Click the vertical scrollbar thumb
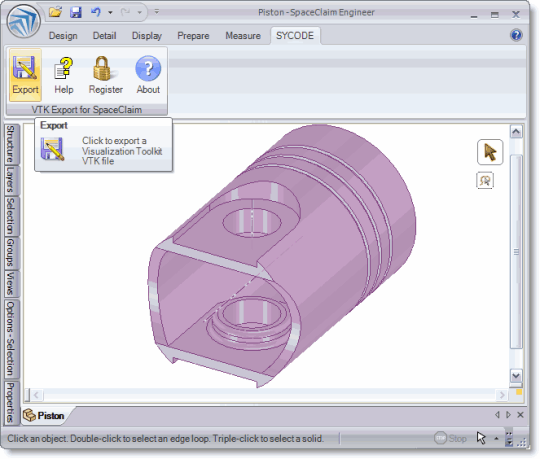Screen dimensions: 540x459 (516, 252)
